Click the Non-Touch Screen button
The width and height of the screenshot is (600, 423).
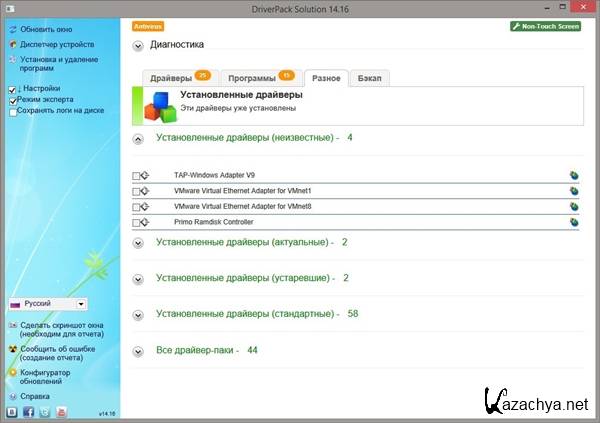tap(545, 26)
